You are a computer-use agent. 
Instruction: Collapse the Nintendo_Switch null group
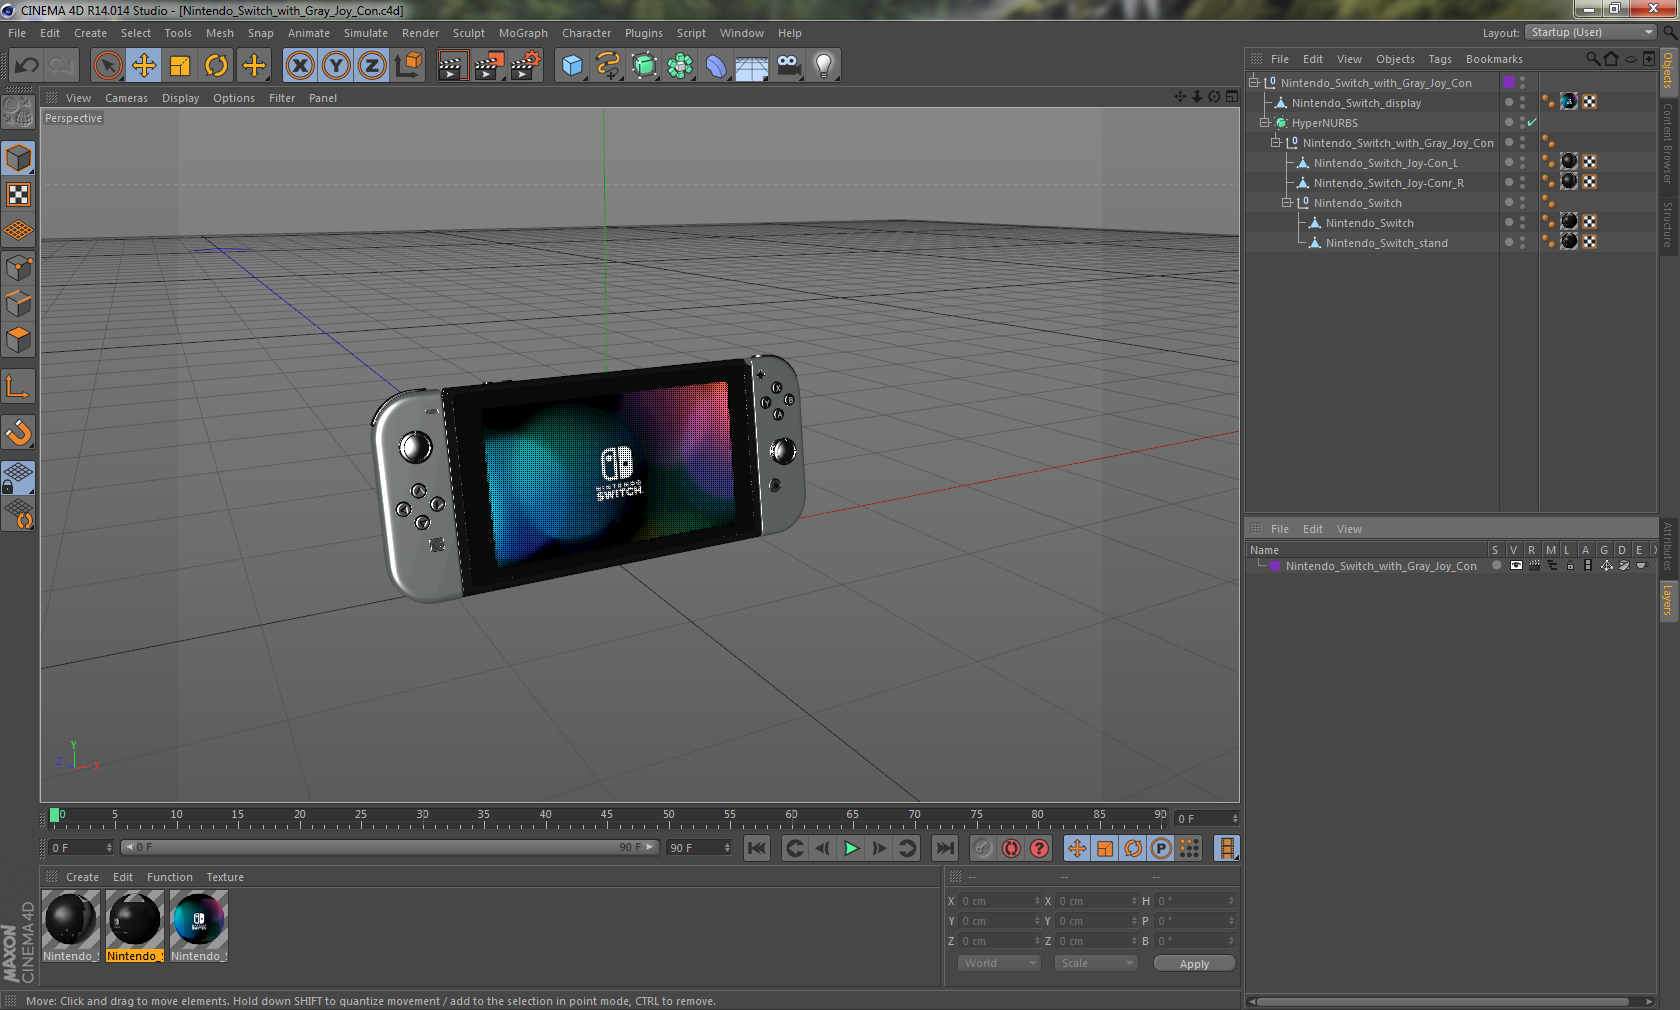click(1287, 203)
